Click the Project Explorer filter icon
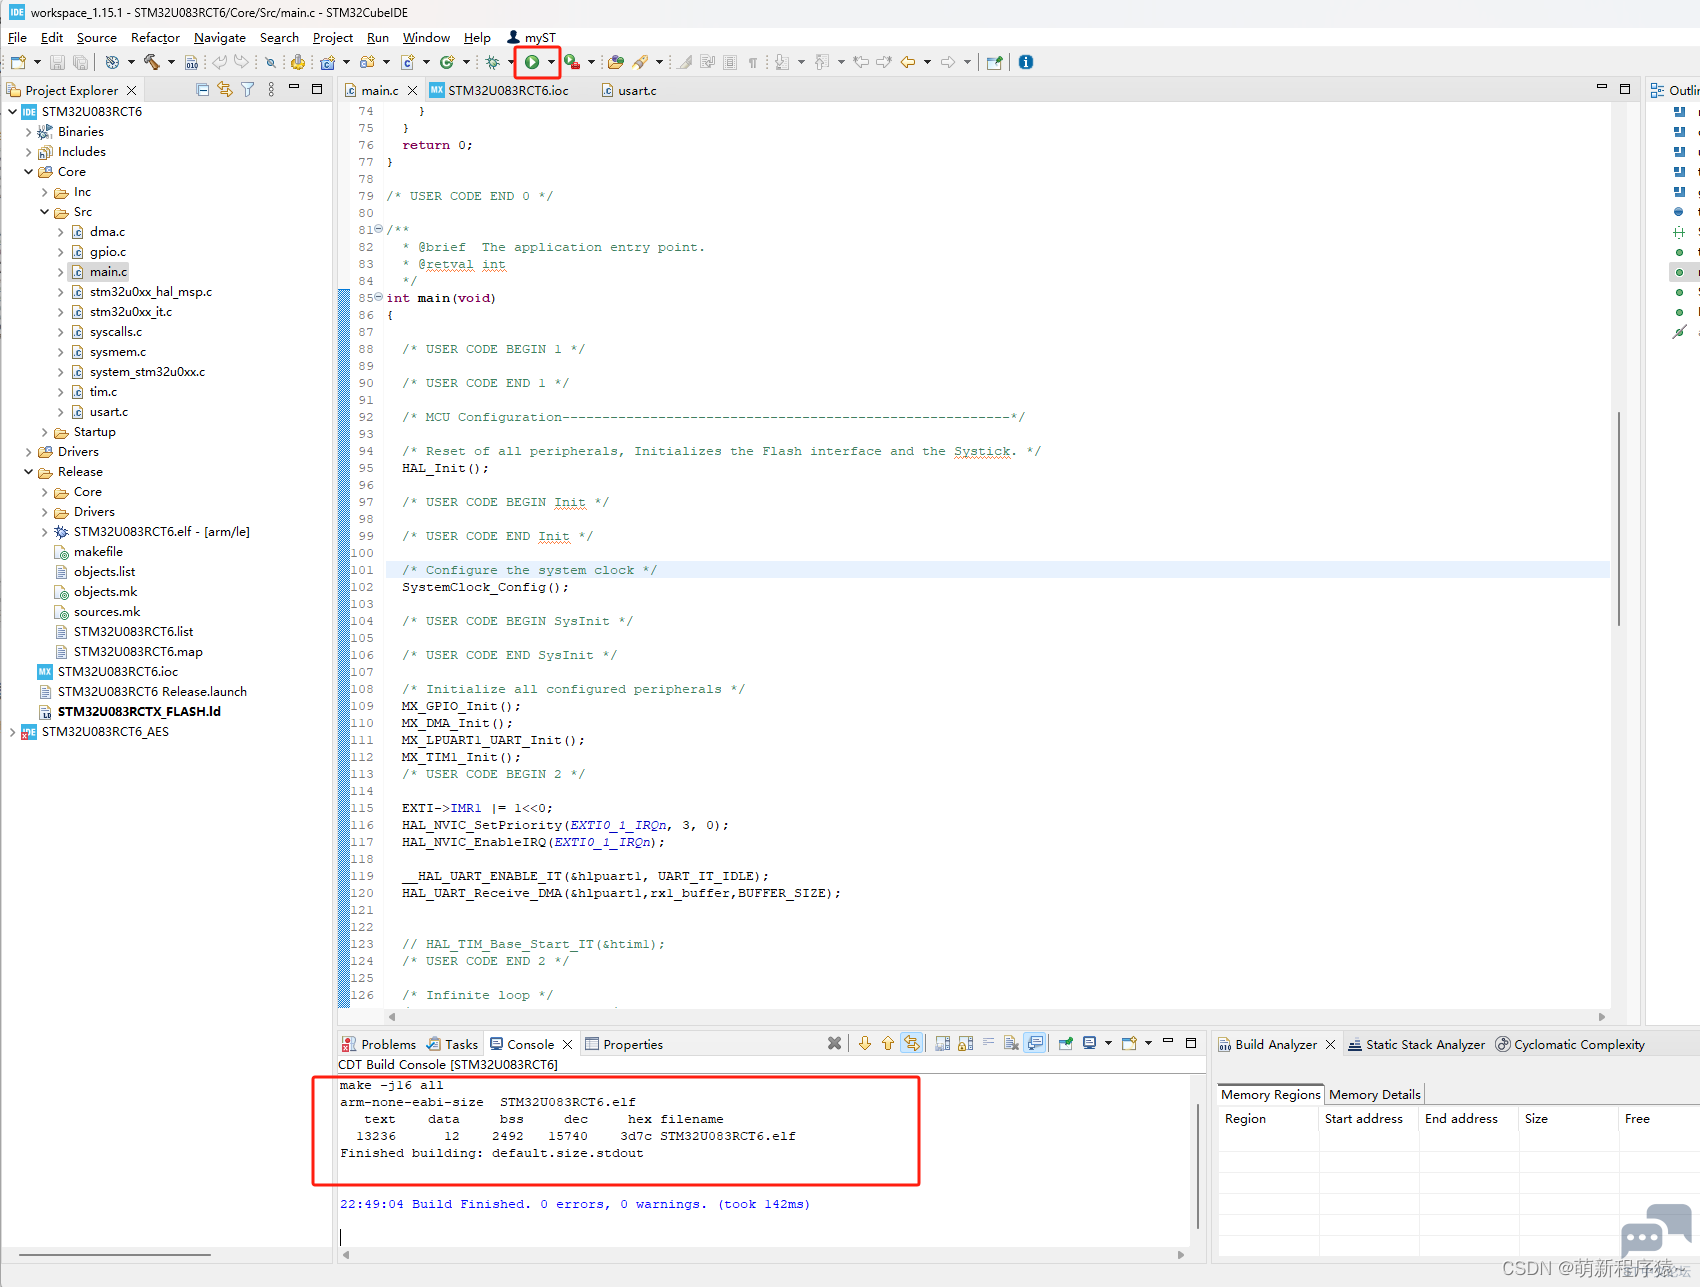1700x1287 pixels. (x=248, y=90)
